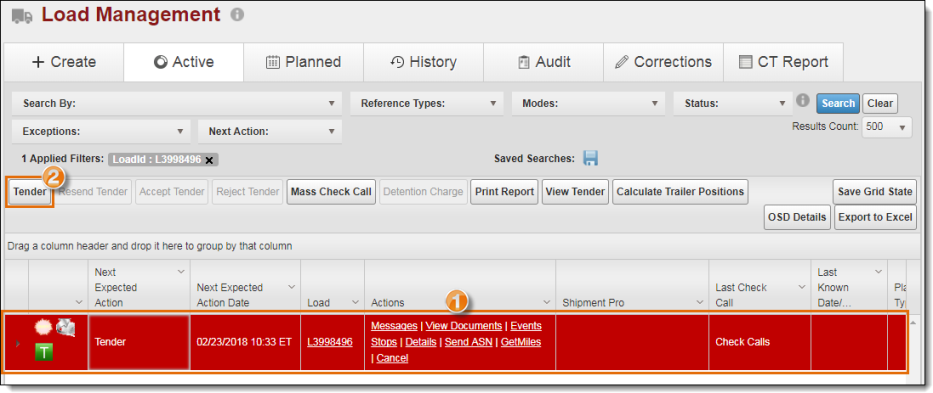The width and height of the screenshot is (933, 393).
Task: Switch to the Corrections tab
Action: pyautogui.click(x=663, y=62)
